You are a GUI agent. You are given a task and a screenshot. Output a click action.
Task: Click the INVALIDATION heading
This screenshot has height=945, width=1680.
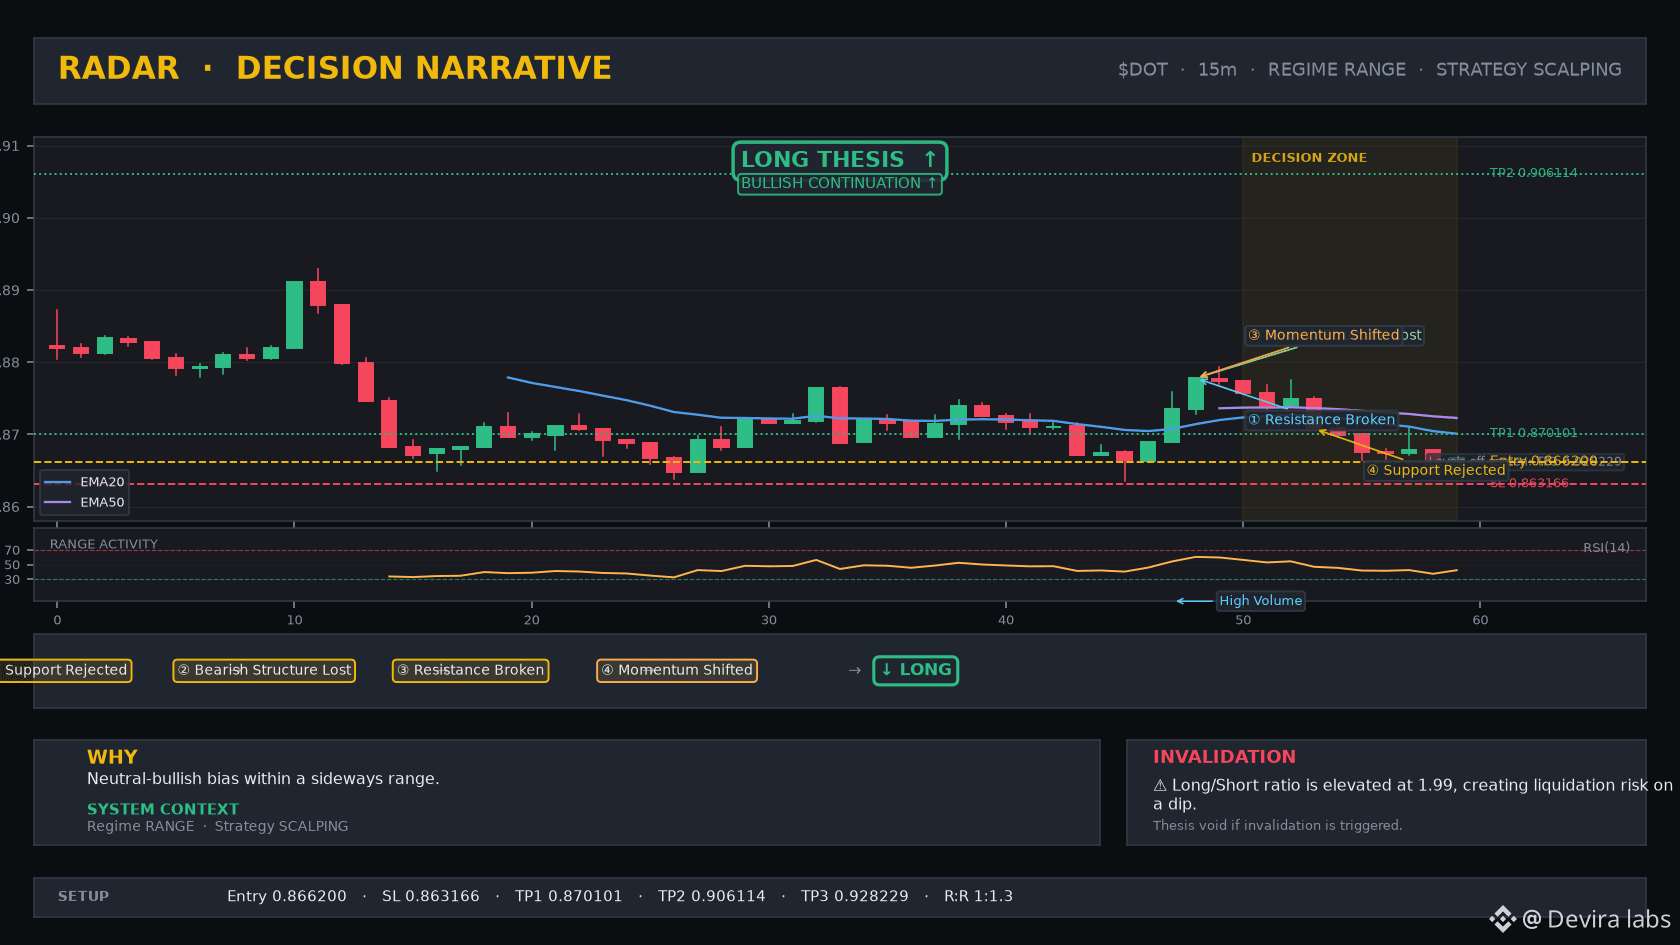coord(1224,757)
